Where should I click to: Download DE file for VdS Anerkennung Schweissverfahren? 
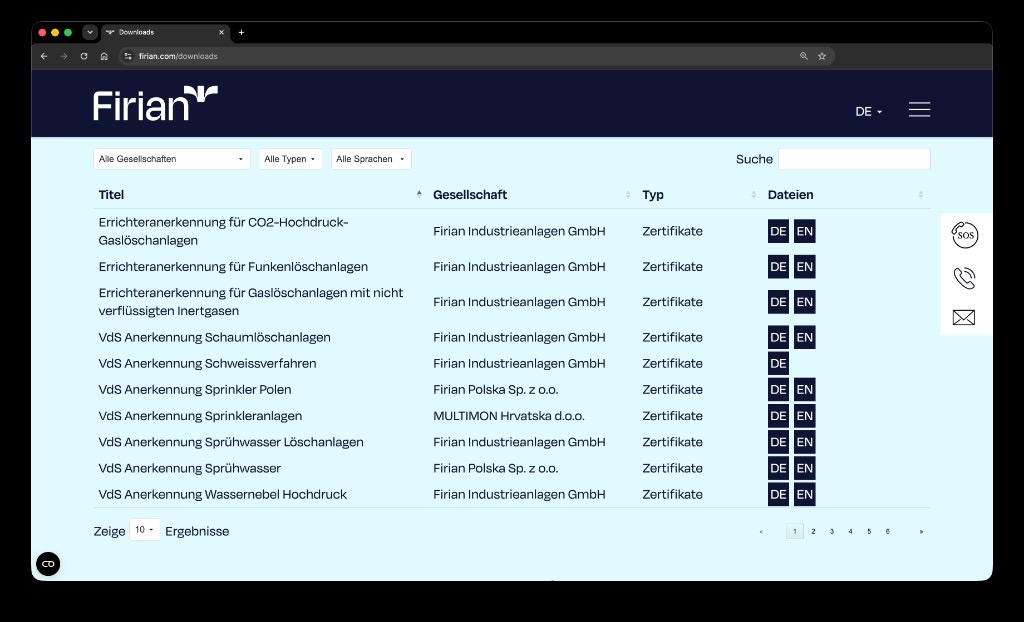pyautogui.click(x=778, y=363)
